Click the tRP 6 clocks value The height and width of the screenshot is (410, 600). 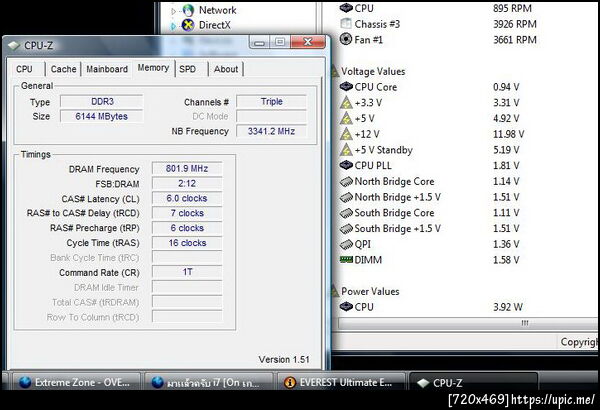[x=187, y=228]
